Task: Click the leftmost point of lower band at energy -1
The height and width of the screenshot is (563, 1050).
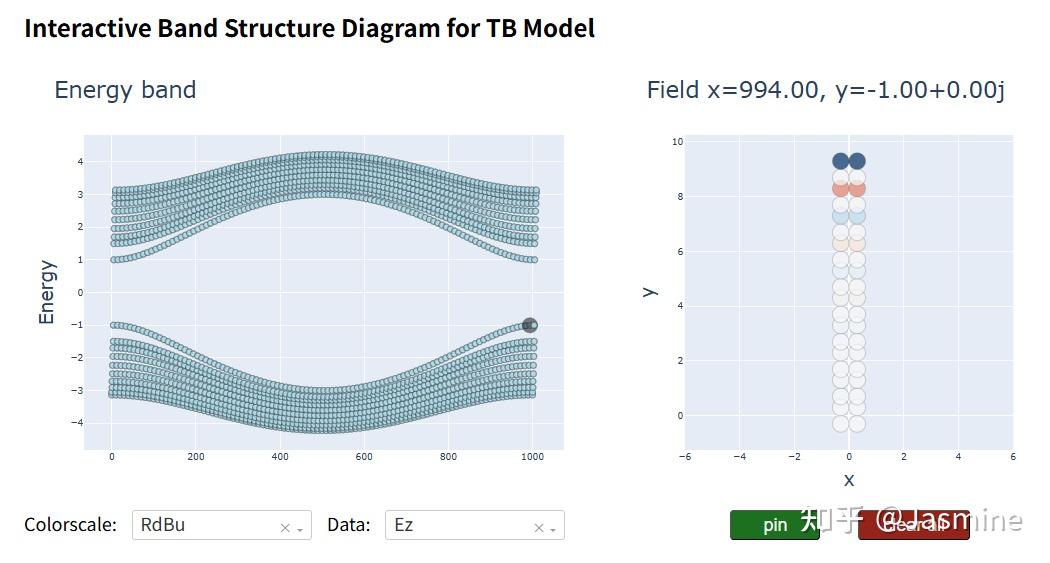Action: (x=114, y=325)
